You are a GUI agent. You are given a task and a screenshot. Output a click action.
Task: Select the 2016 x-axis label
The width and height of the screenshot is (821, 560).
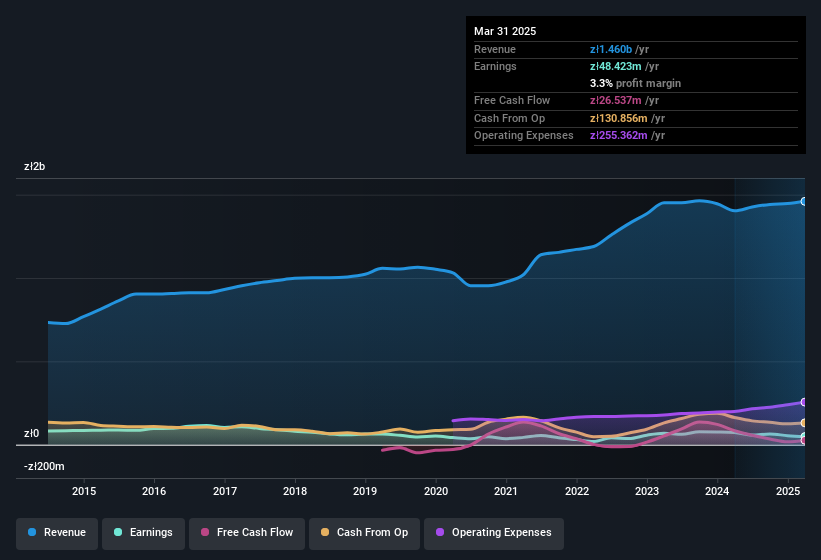[x=154, y=491]
